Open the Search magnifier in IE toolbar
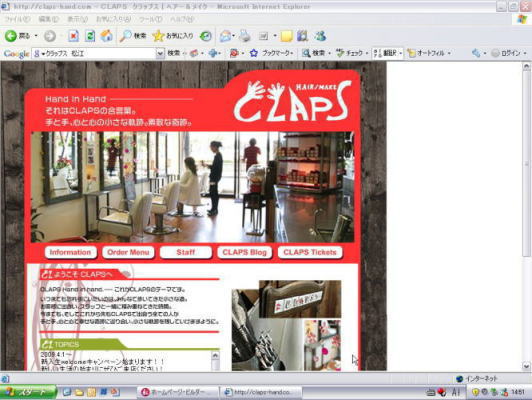Image resolution: width=532 pixels, height=400 pixels. coord(133,36)
